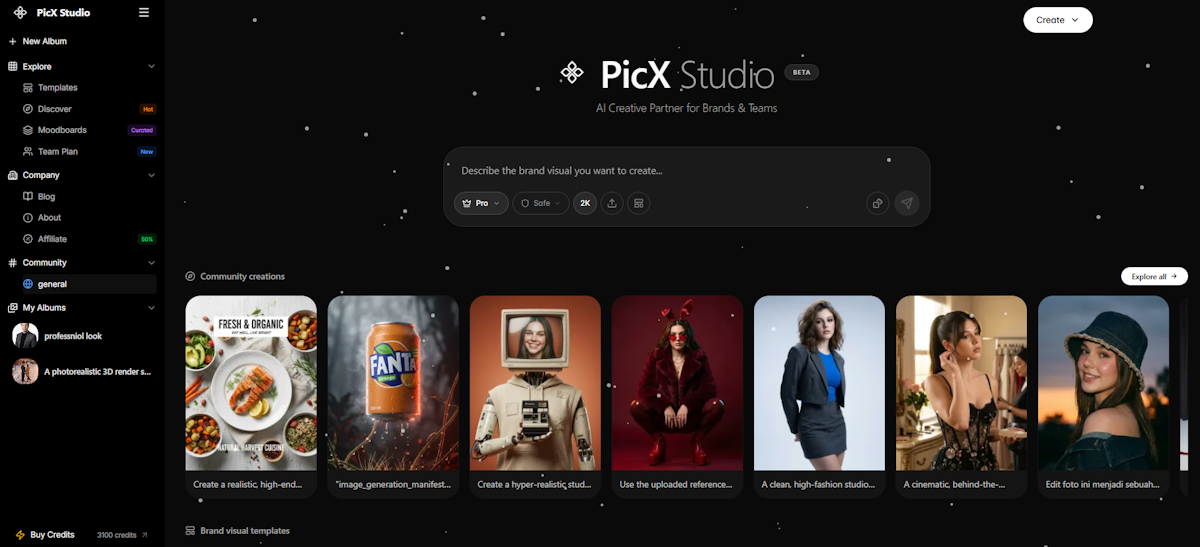Open the professniol look album
This screenshot has width=1200, height=547.
click(84, 336)
